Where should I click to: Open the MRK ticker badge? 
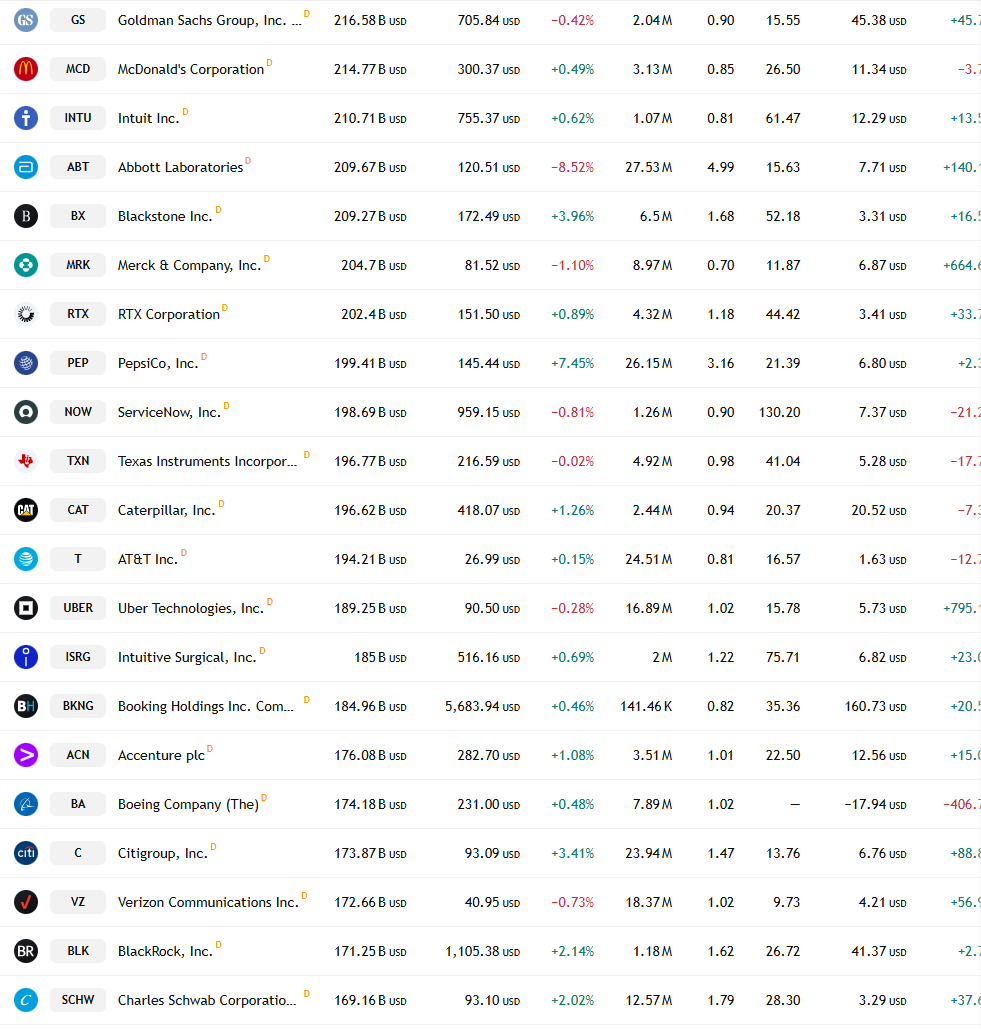pyautogui.click(x=78, y=265)
